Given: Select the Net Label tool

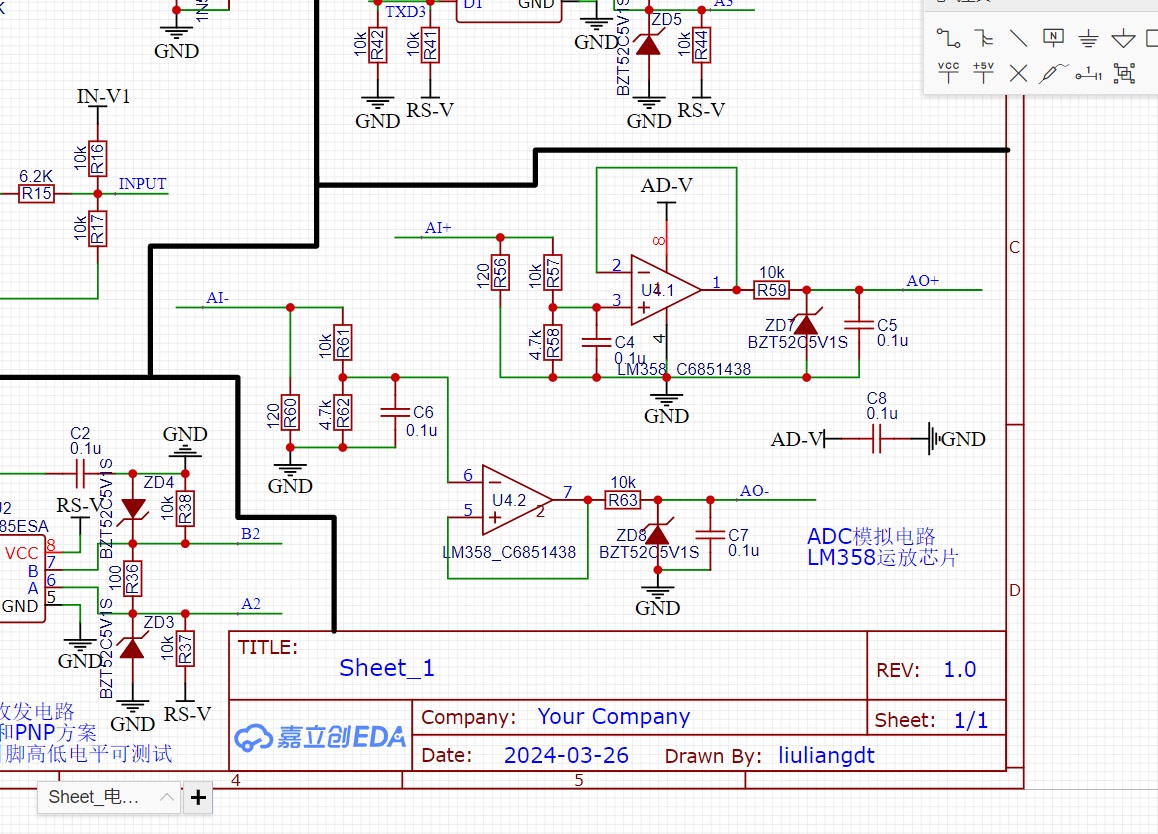Looking at the screenshot, I should [1053, 38].
